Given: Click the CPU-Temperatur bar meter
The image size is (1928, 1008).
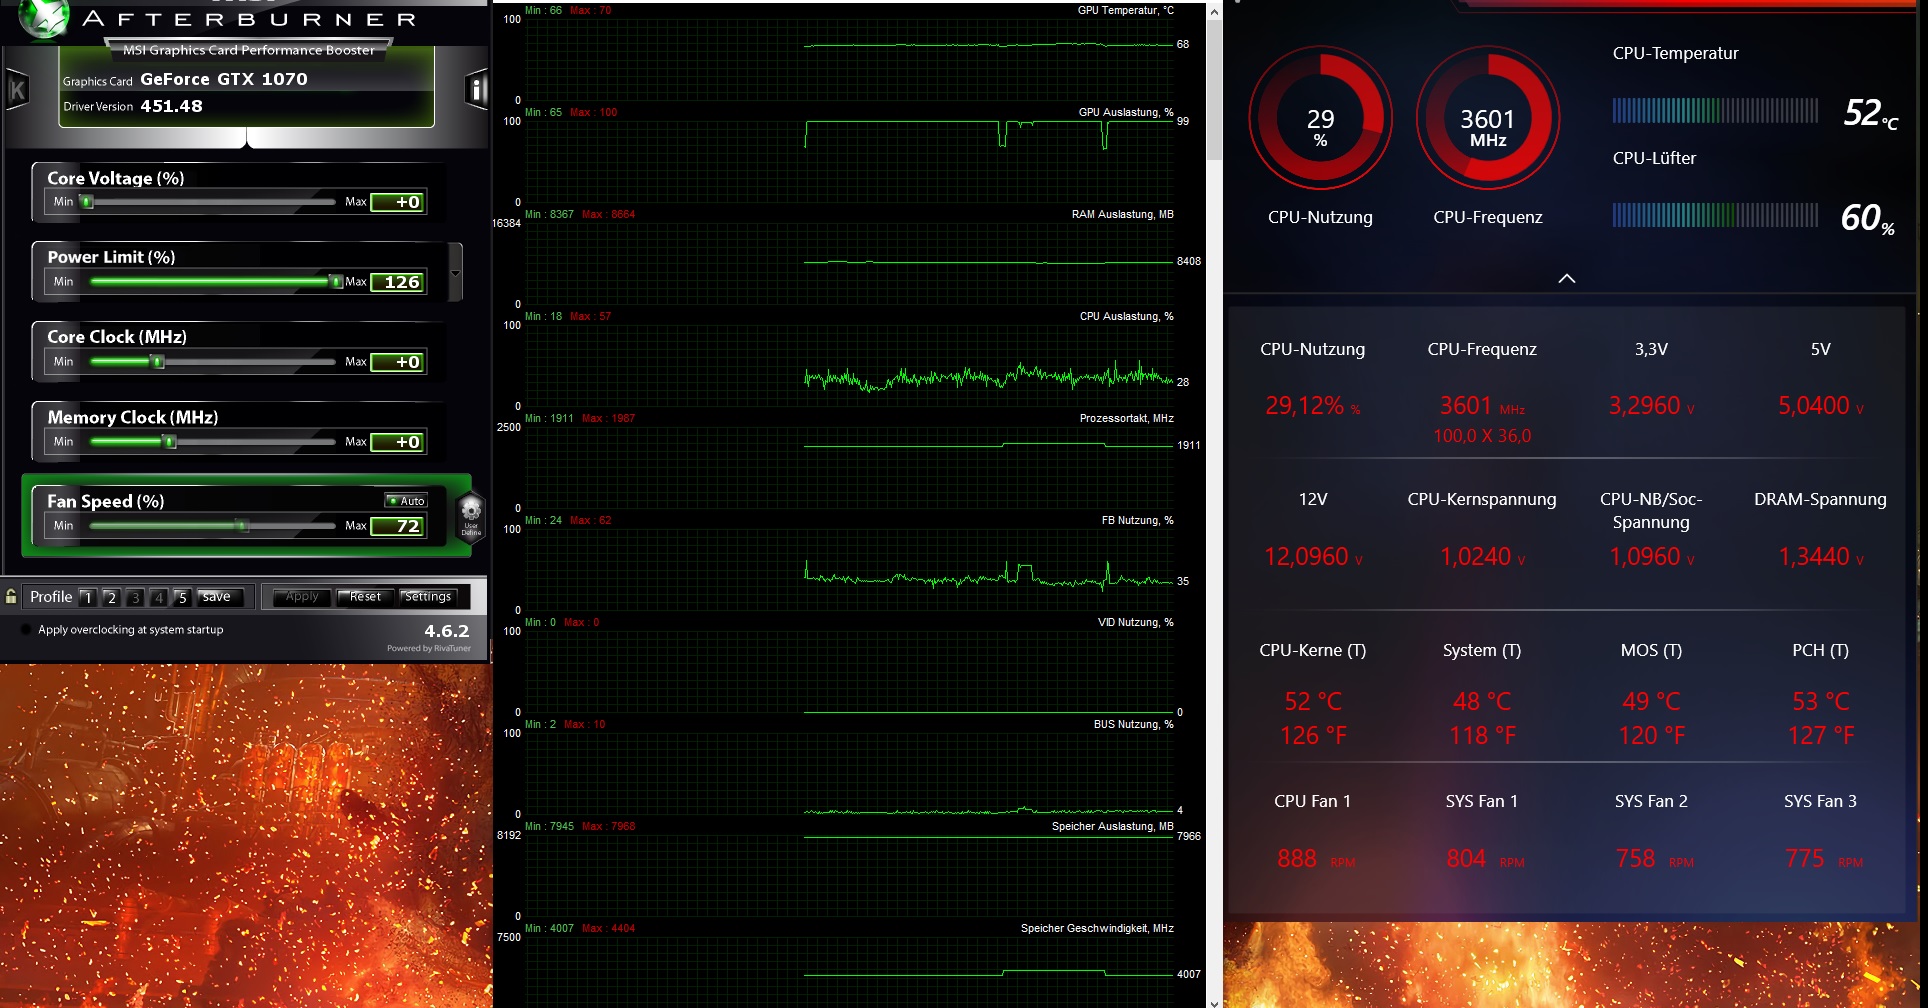Looking at the screenshot, I should pos(1715,110).
